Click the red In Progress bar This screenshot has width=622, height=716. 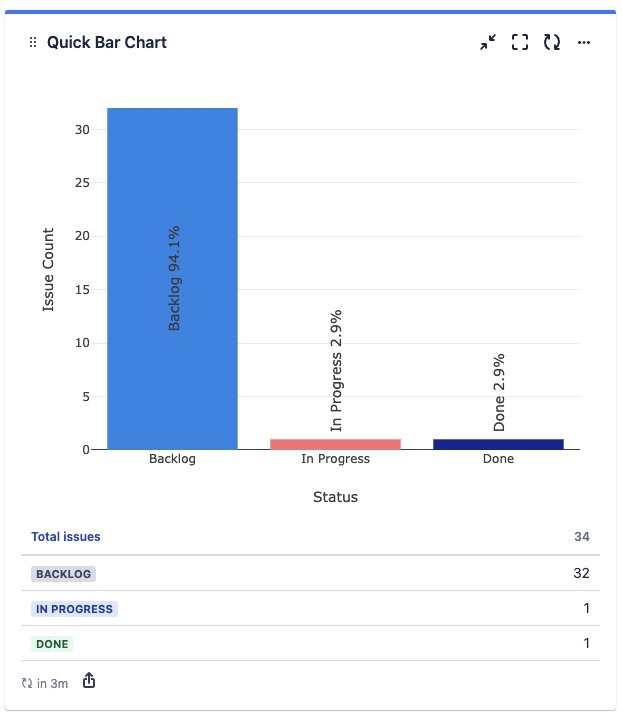(336, 444)
